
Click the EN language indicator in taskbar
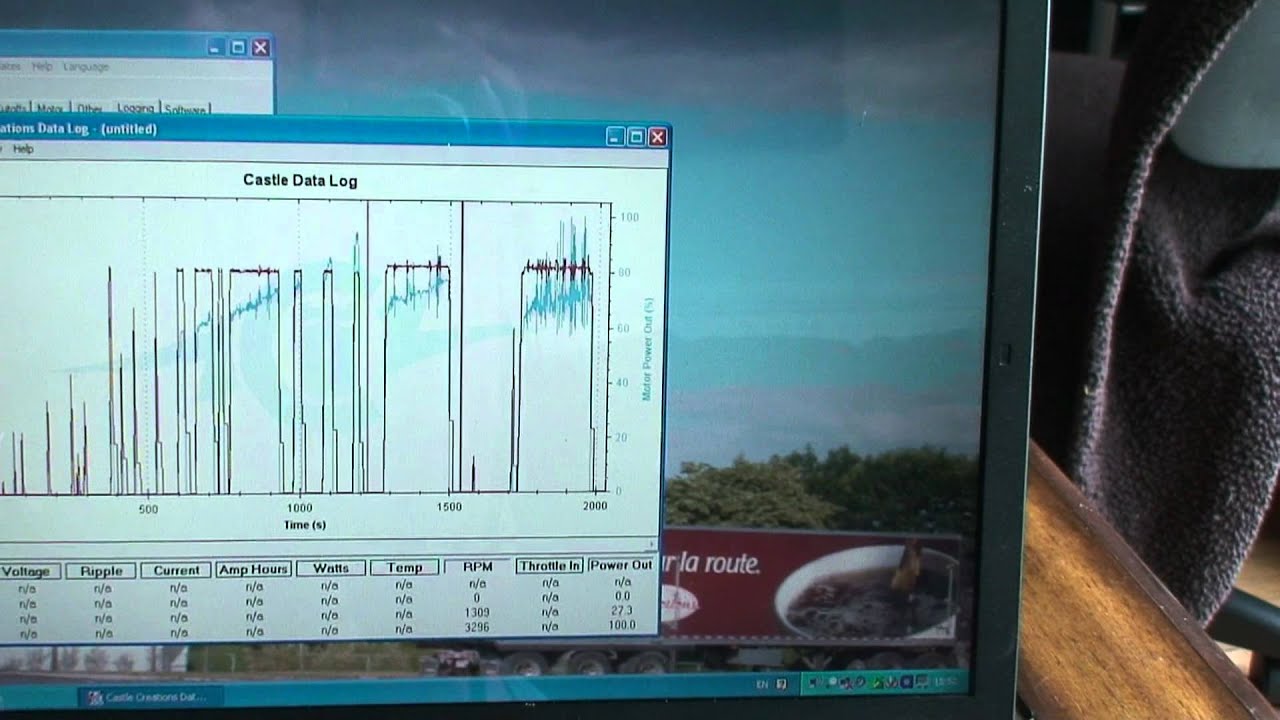pyautogui.click(x=762, y=684)
